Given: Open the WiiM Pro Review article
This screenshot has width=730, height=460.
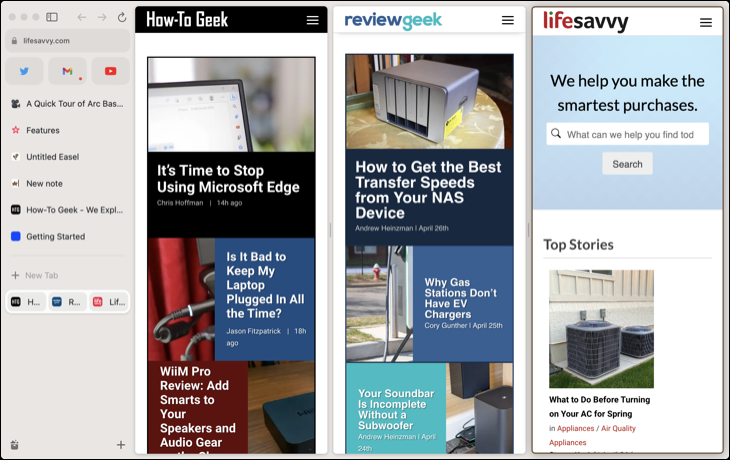Looking at the screenshot, I should click(x=197, y=407).
